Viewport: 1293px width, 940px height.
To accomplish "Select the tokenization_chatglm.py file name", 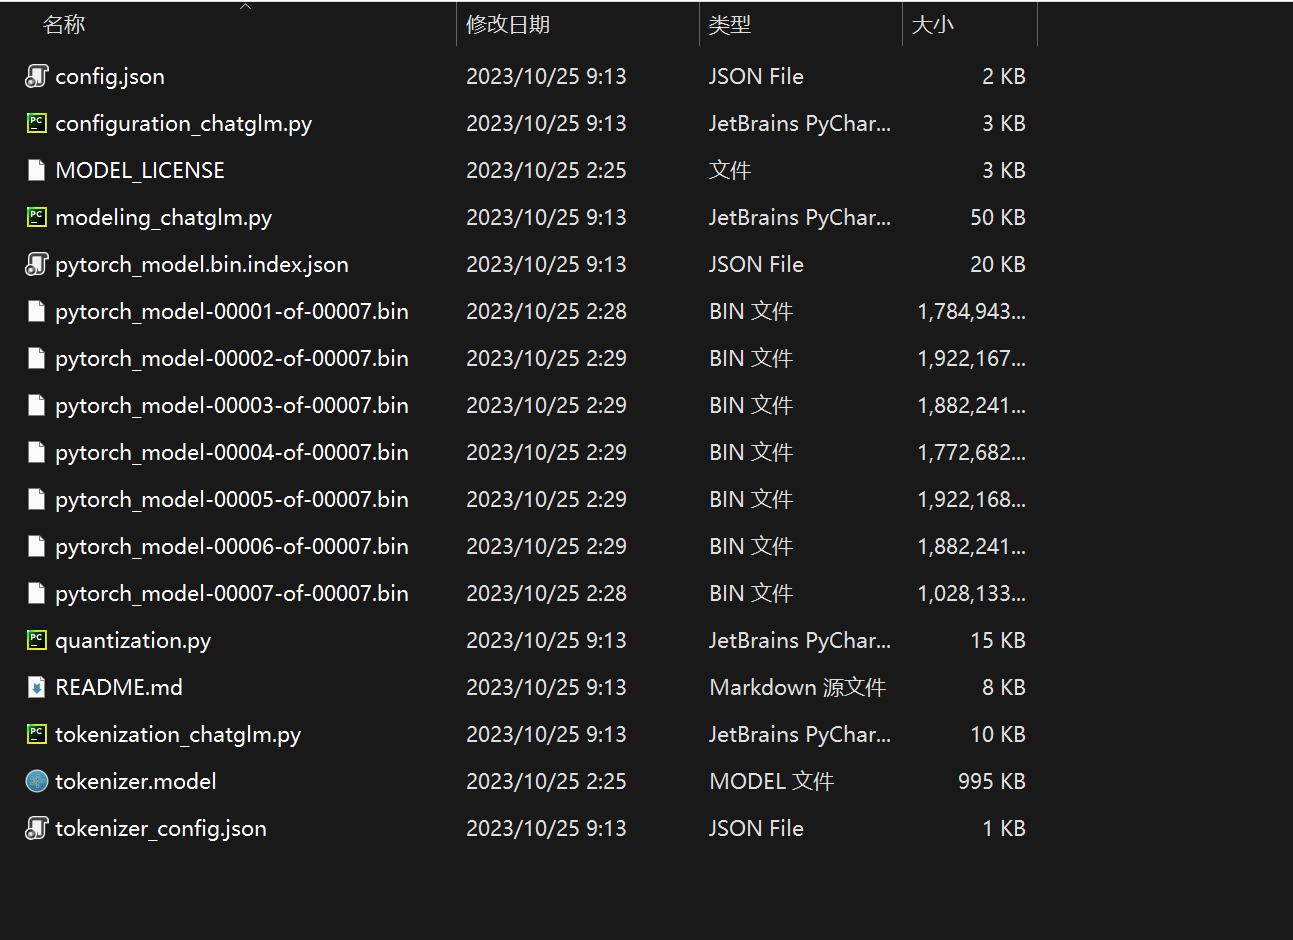I will tap(178, 734).
